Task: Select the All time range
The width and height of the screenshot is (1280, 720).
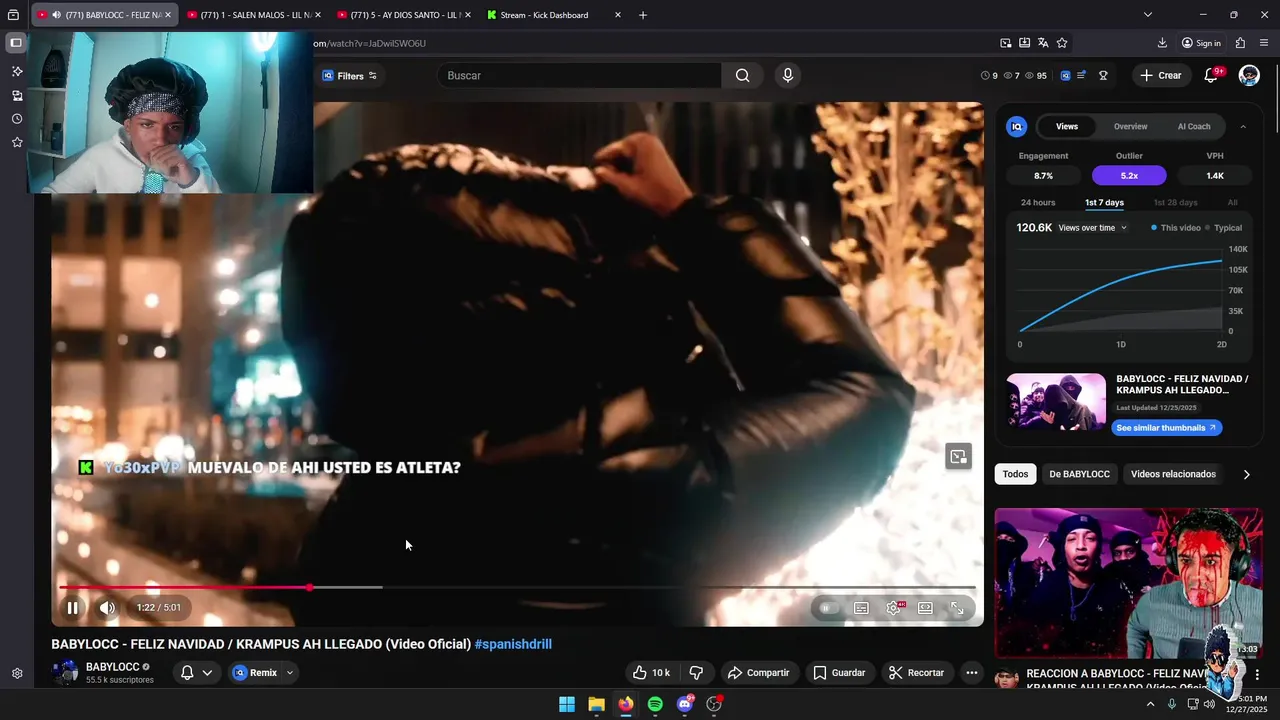Action: [1232, 203]
